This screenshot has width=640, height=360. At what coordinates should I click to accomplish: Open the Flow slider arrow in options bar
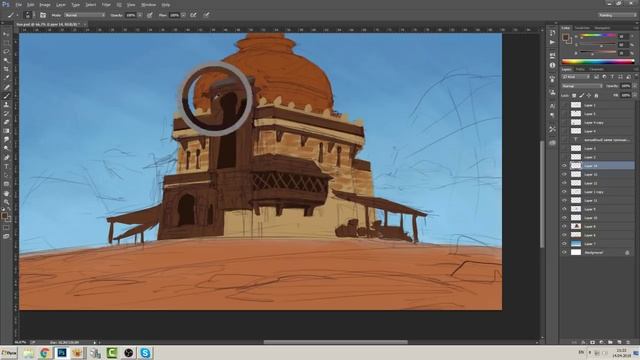(184, 15)
